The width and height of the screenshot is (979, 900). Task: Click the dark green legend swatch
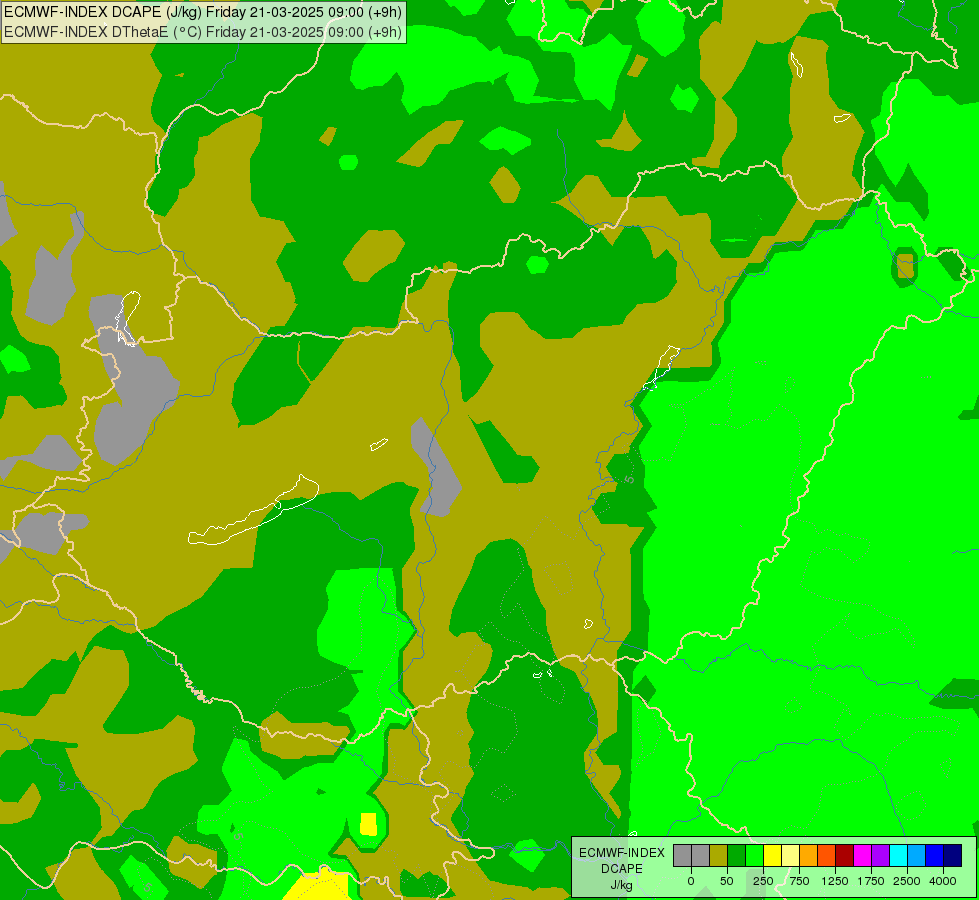click(x=737, y=855)
